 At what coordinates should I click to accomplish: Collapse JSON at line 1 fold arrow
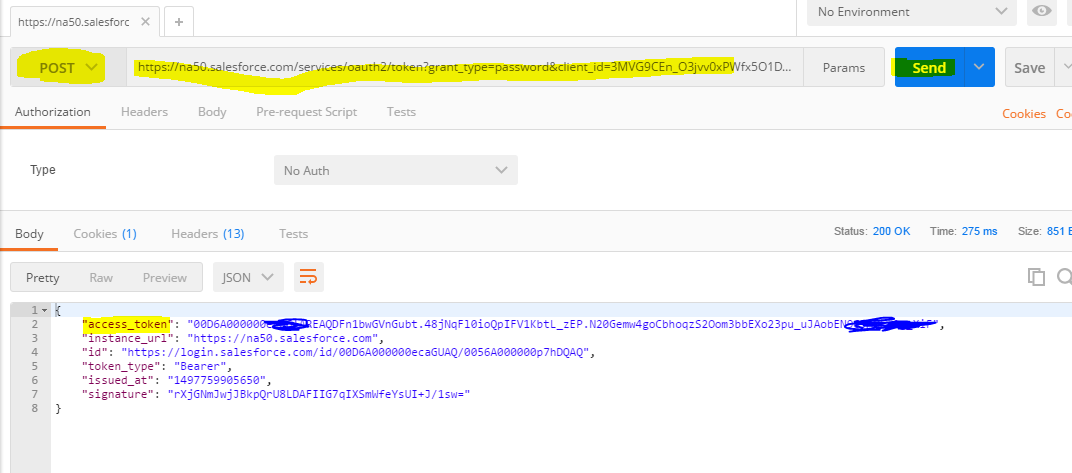click(x=44, y=310)
